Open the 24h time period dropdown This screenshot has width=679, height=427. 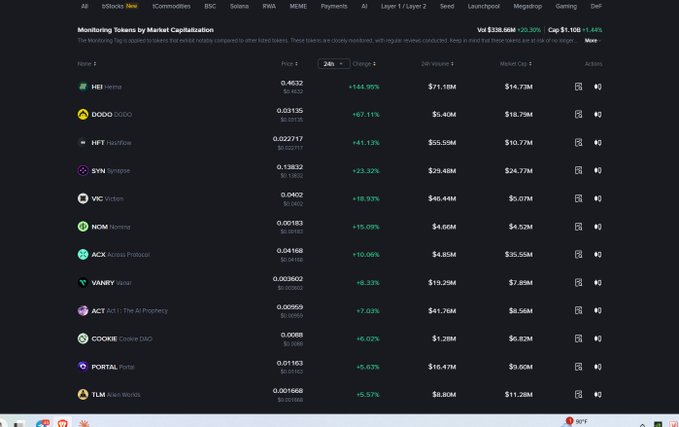tap(333, 64)
